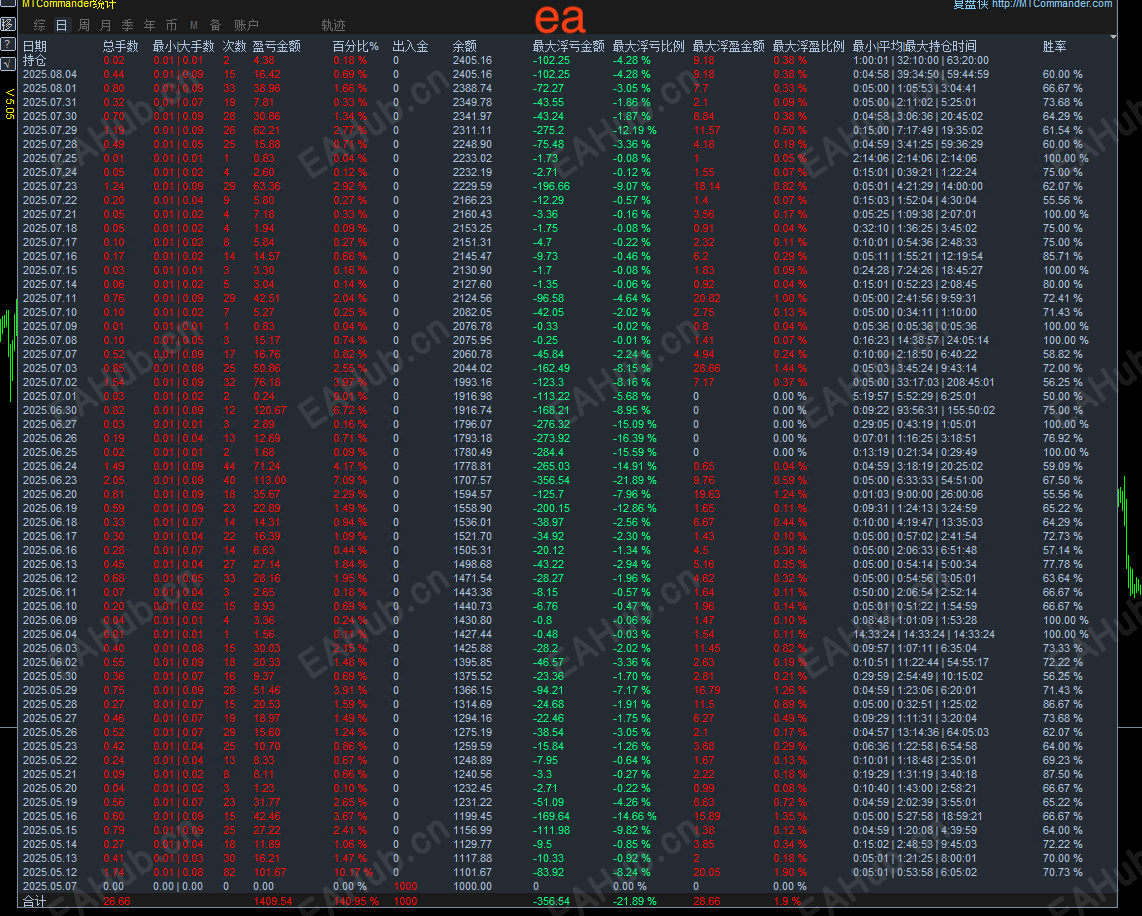1142x916 pixels.
Task: Click the 最大浮亏比例 column header
Action: (649, 46)
